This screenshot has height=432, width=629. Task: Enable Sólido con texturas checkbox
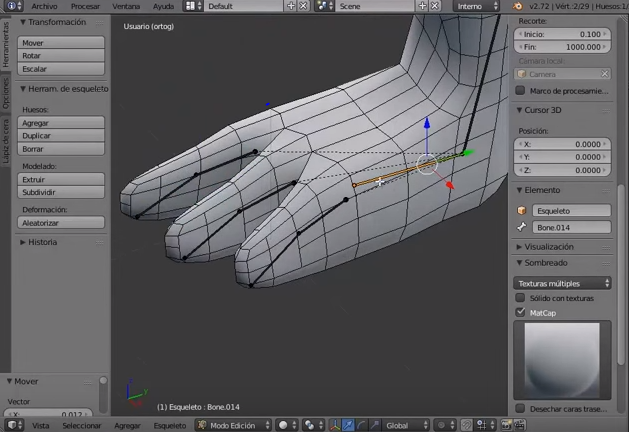coord(520,298)
